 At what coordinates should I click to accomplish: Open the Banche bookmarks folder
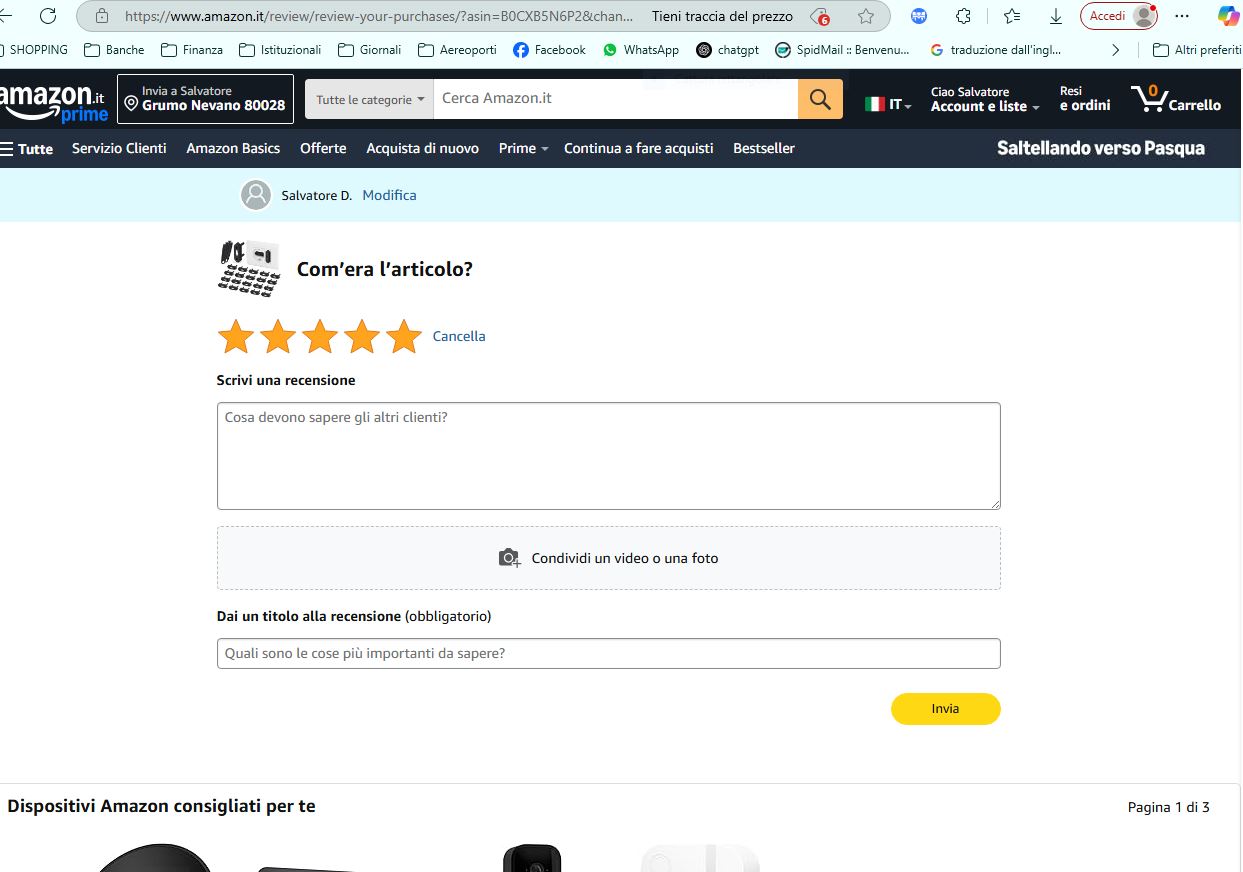pos(114,50)
